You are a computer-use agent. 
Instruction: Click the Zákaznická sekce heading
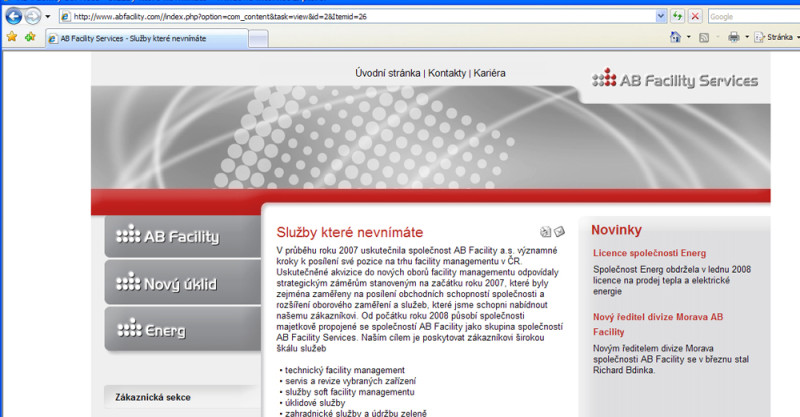point(153,397)
